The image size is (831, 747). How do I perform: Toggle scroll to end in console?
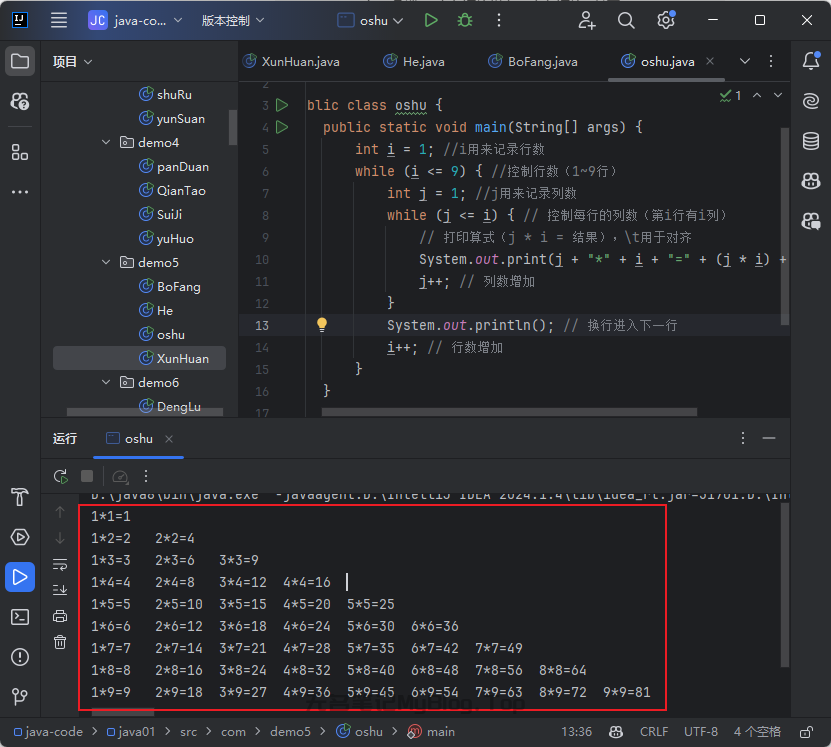60,590
